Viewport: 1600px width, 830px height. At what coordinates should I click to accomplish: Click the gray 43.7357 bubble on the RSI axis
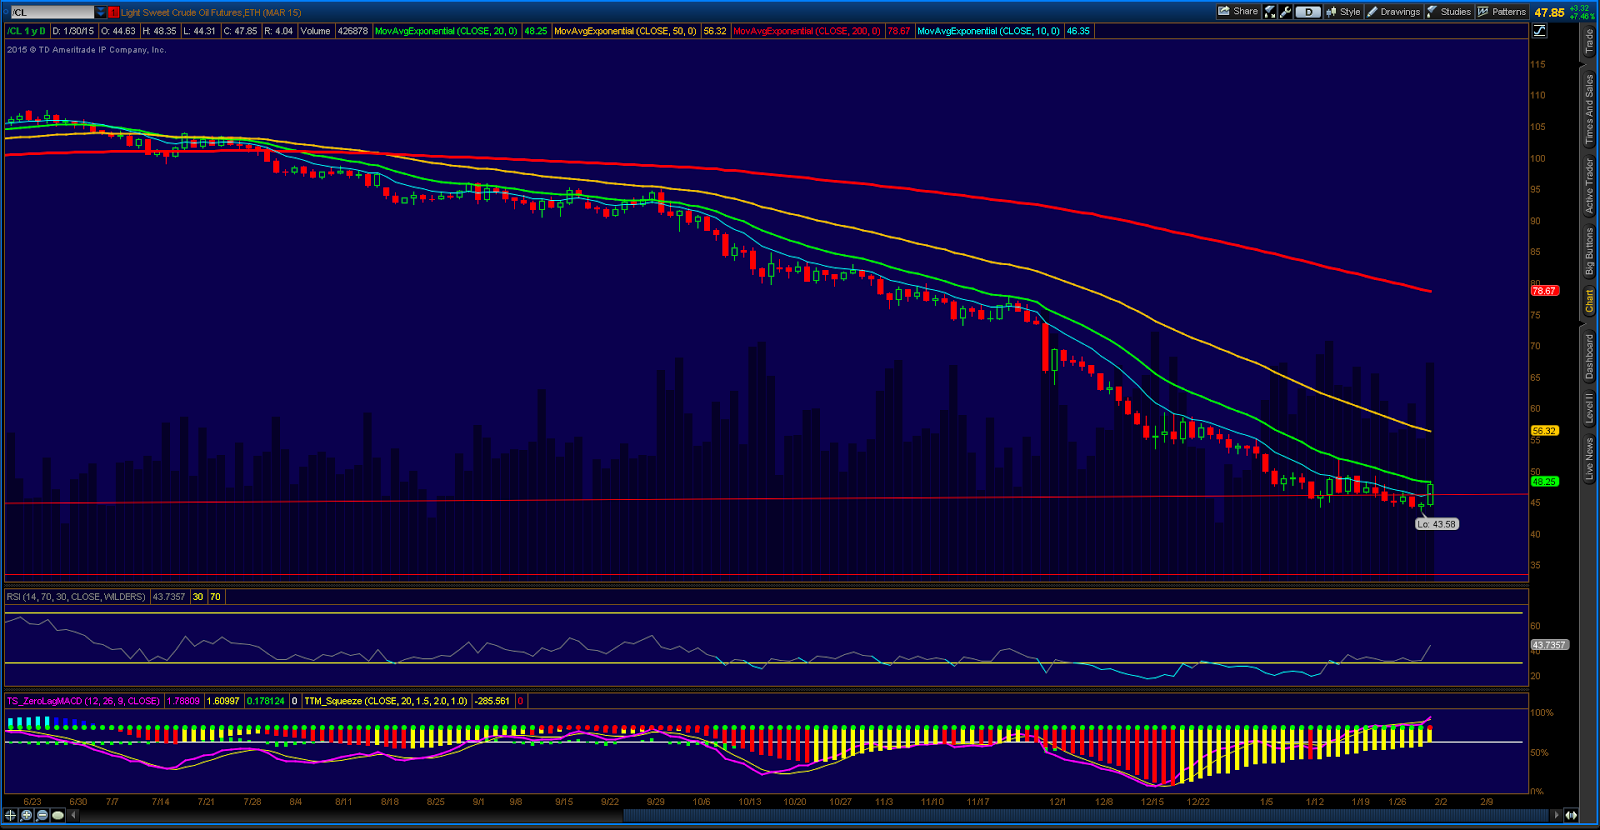coord(1549,645)
